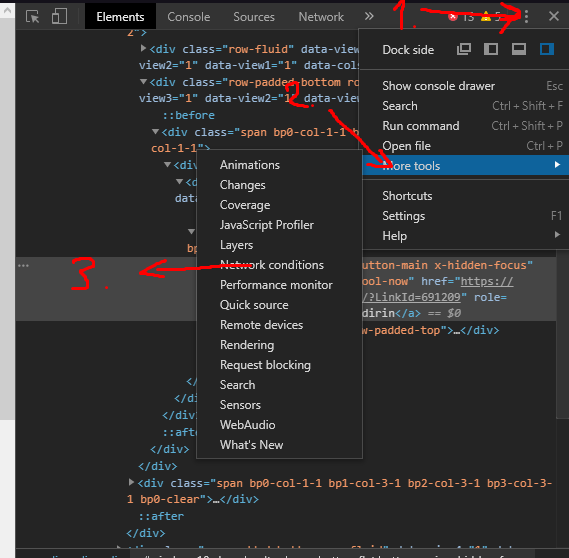The height and width of the screenshot is (558, 569).
Task: Click the selected row's ellipsis actions
Action: pos(23,266)
